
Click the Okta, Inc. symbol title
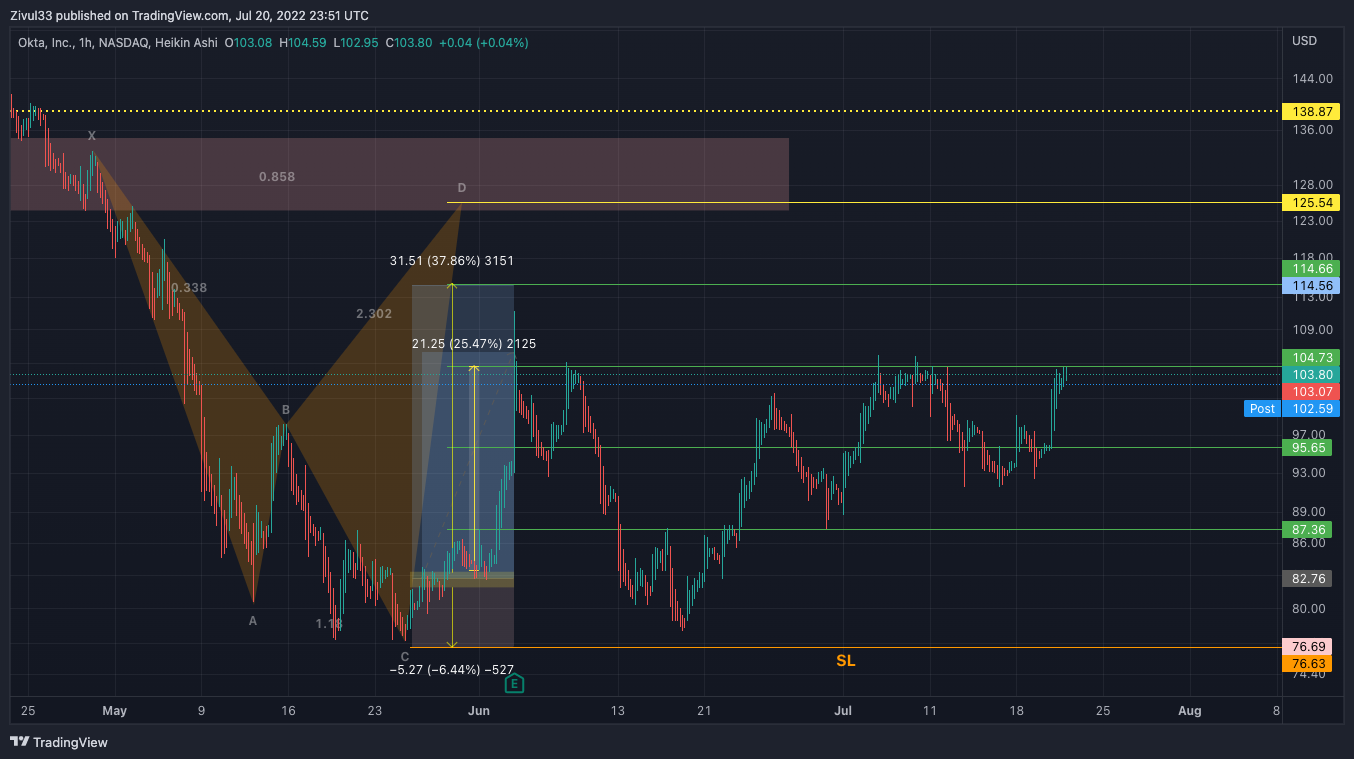coord(48,43)
